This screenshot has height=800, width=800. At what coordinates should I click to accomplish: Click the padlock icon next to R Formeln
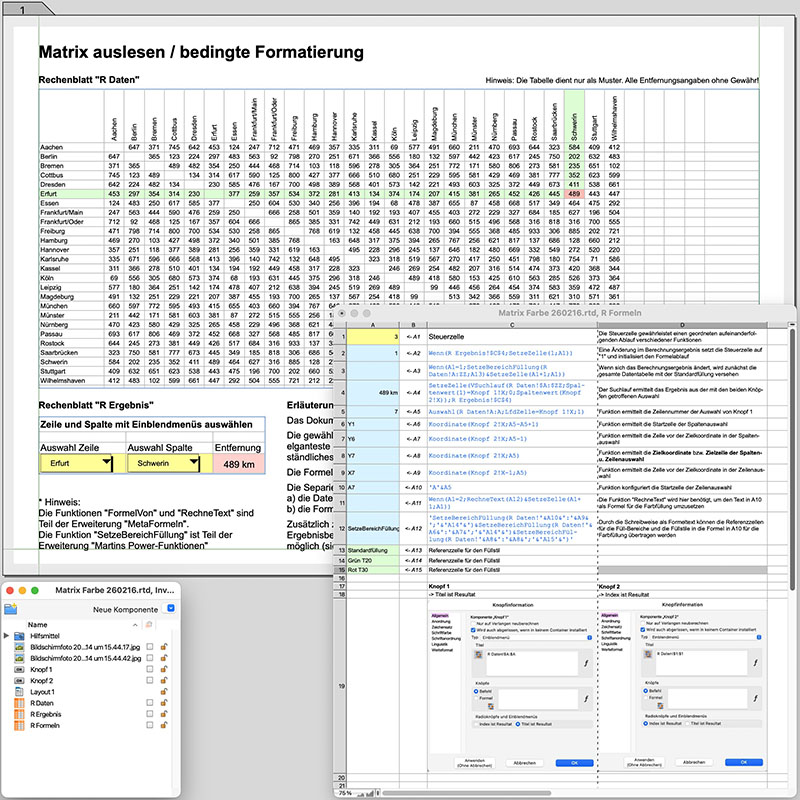(164, 724)
